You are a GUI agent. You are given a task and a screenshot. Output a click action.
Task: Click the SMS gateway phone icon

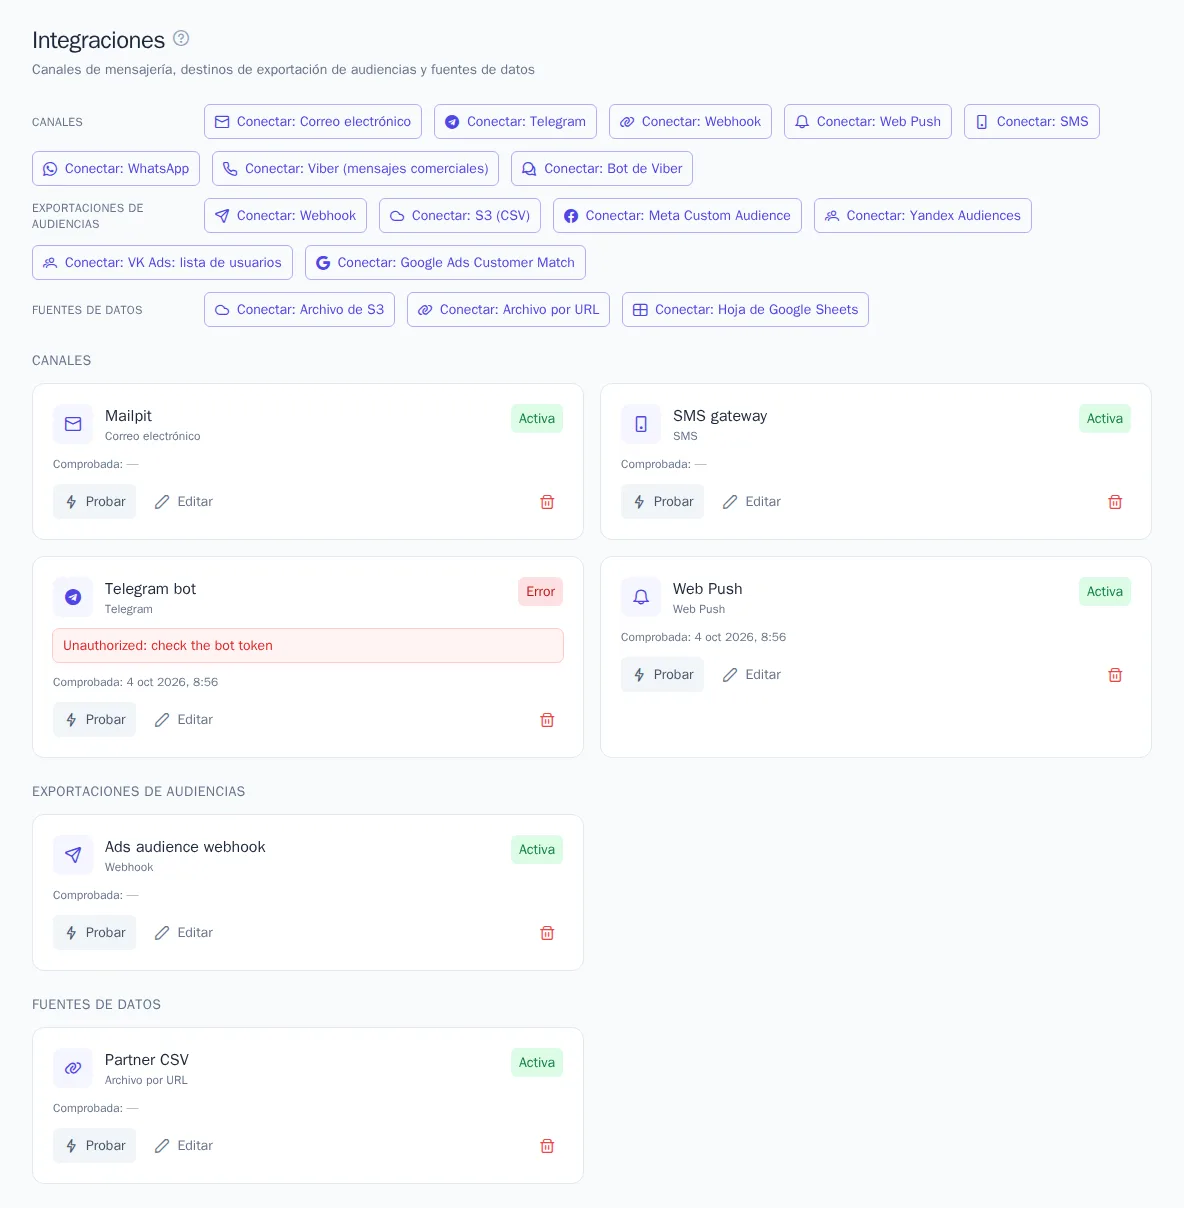click(x=641, y=424)
